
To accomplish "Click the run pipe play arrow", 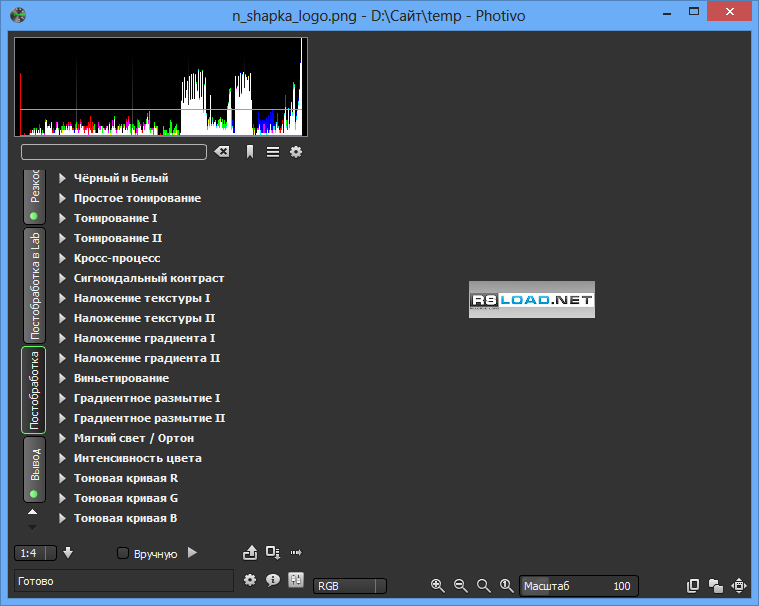I will coord(192,553).
